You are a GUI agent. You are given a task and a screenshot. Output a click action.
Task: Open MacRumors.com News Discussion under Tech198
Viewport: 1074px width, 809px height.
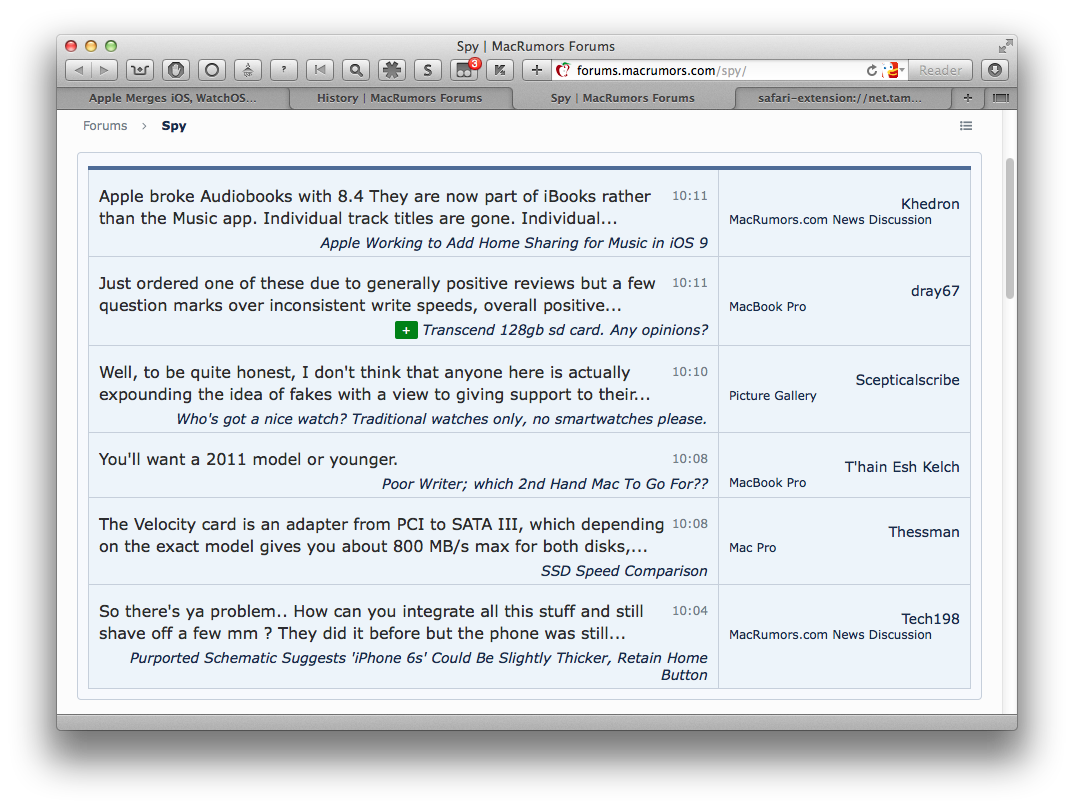click(830, 635)
